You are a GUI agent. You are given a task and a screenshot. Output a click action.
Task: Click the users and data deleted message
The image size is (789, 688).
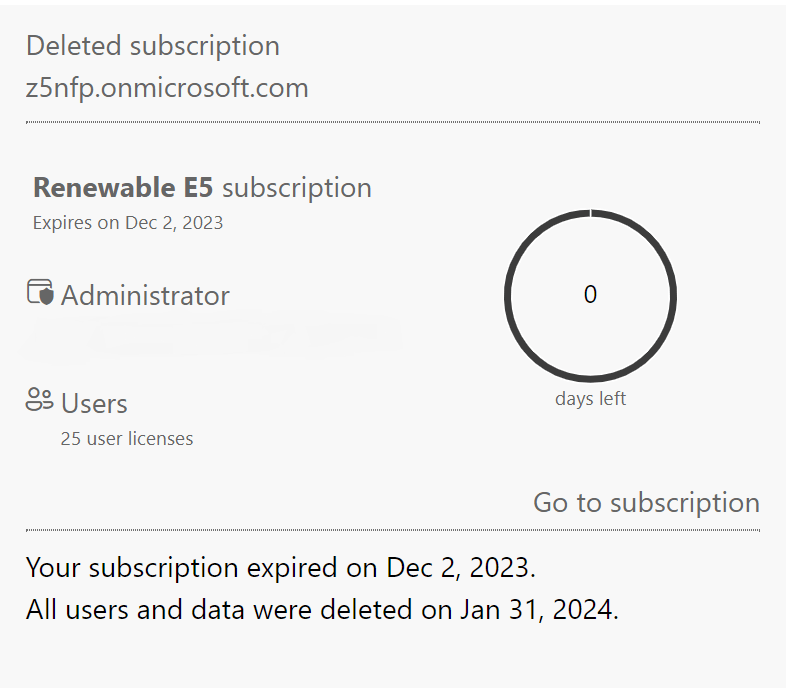(x=322, y=610)
